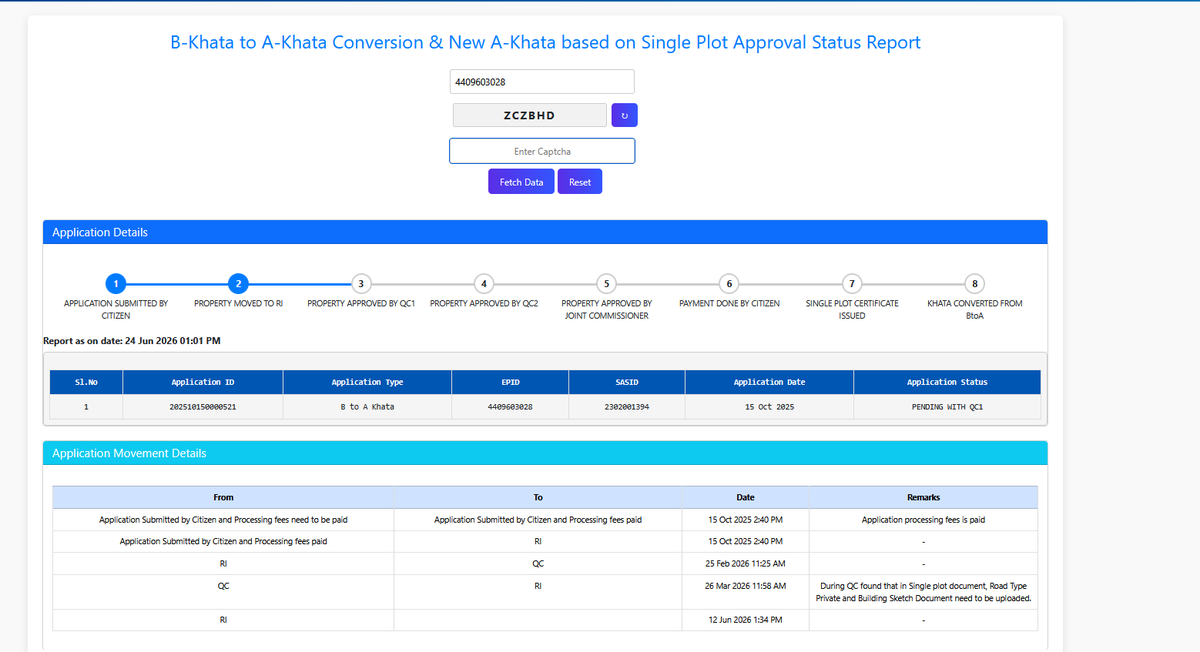The height and width of the screenshot is (652, 1200).
Task: Select step 7 circle Single Plot Certificate
Action: click(x=852, y=282)
